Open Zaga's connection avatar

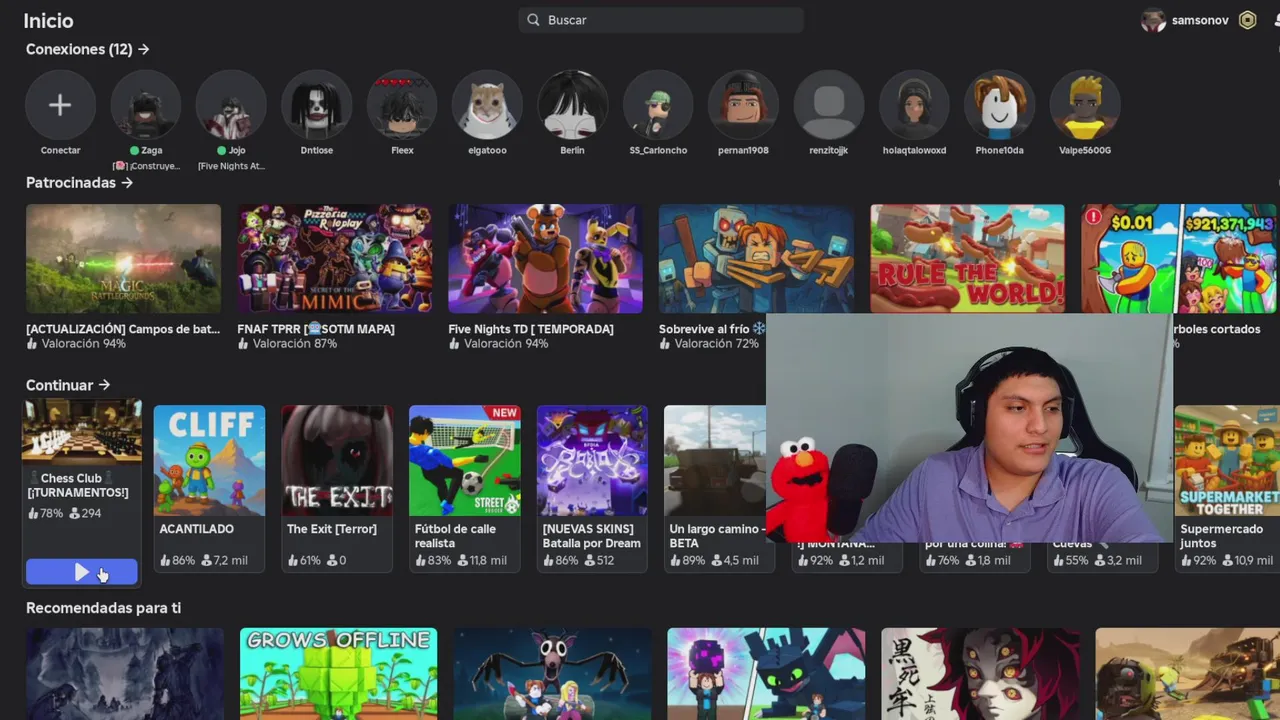pos(146,105)
